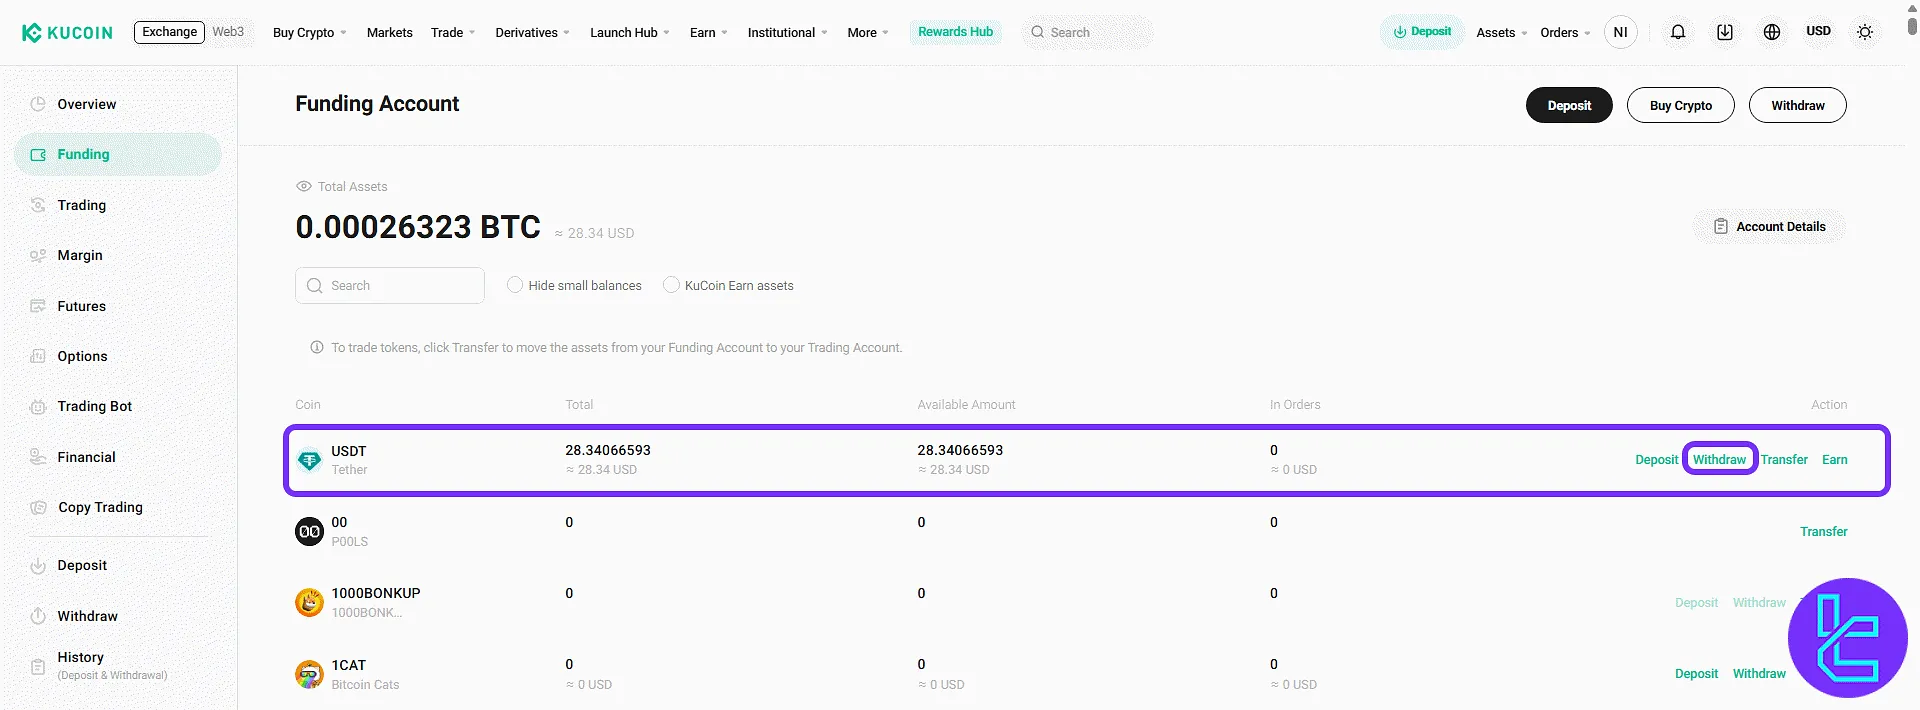This screenshot has height=710, width=1920.
Task: Toggle the Total Assets eye visibility icon
Action: tap(304, 186)
